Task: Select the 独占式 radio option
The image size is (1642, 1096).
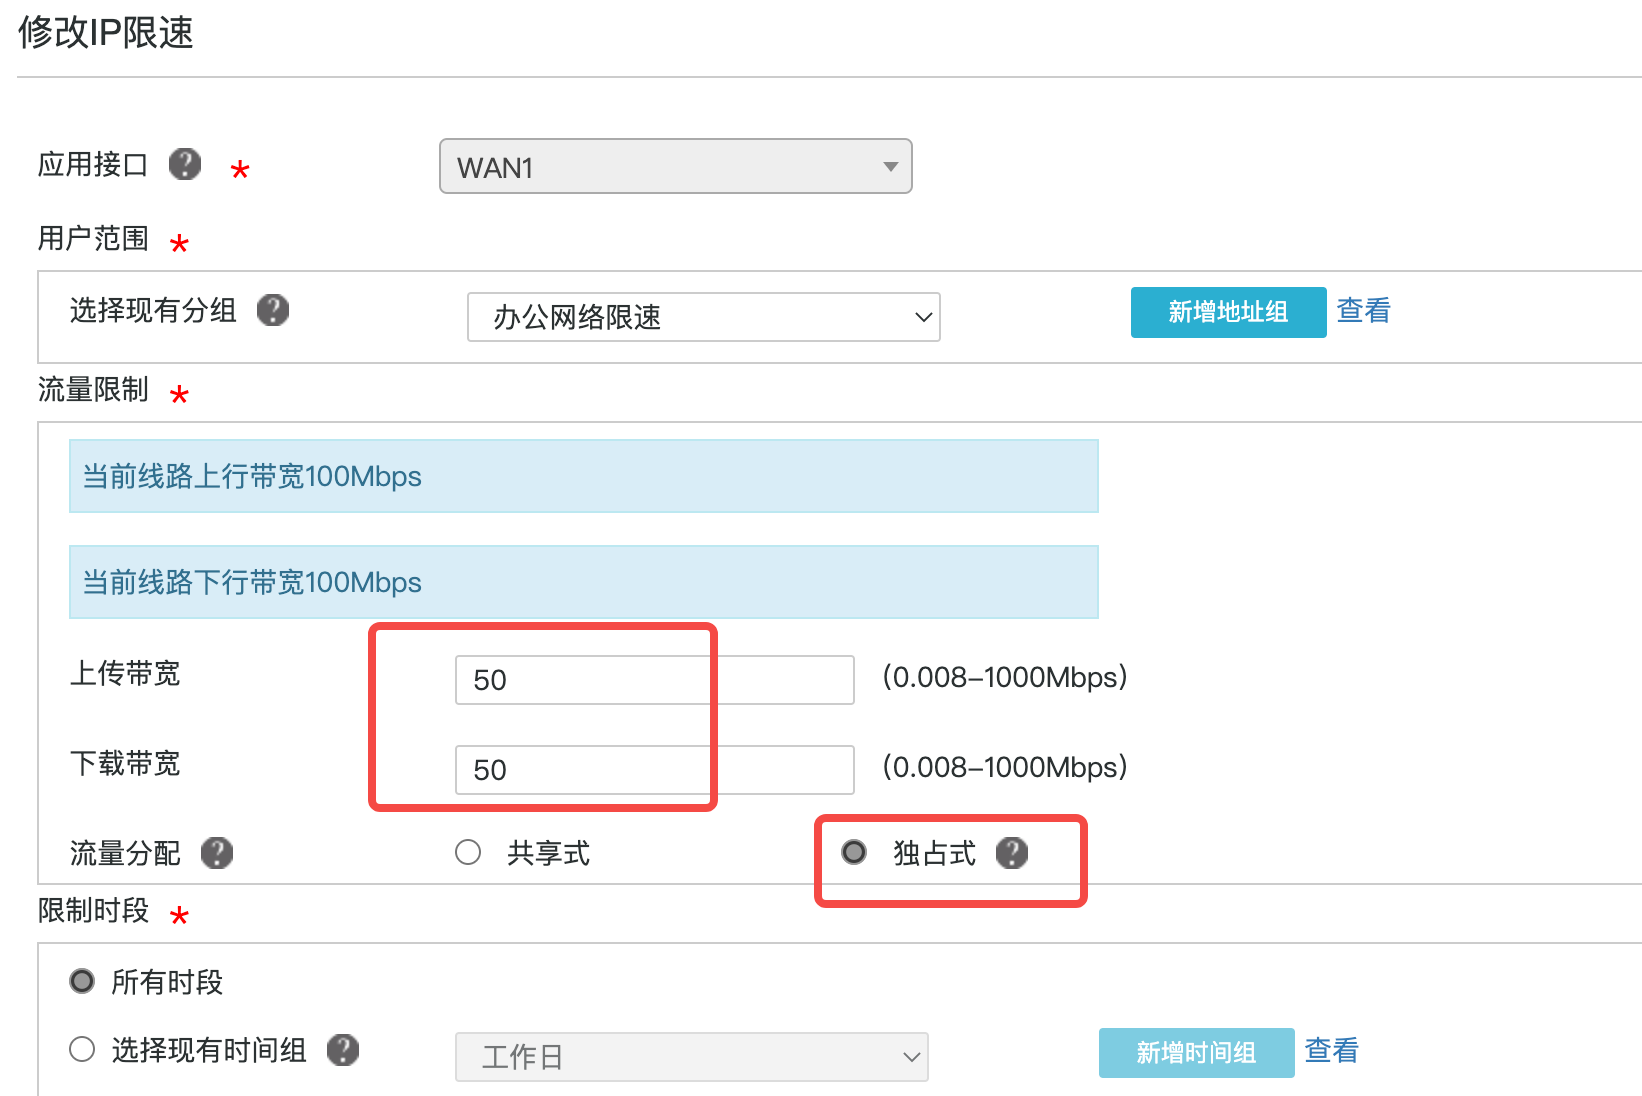Action: click(x=854, y=853)
